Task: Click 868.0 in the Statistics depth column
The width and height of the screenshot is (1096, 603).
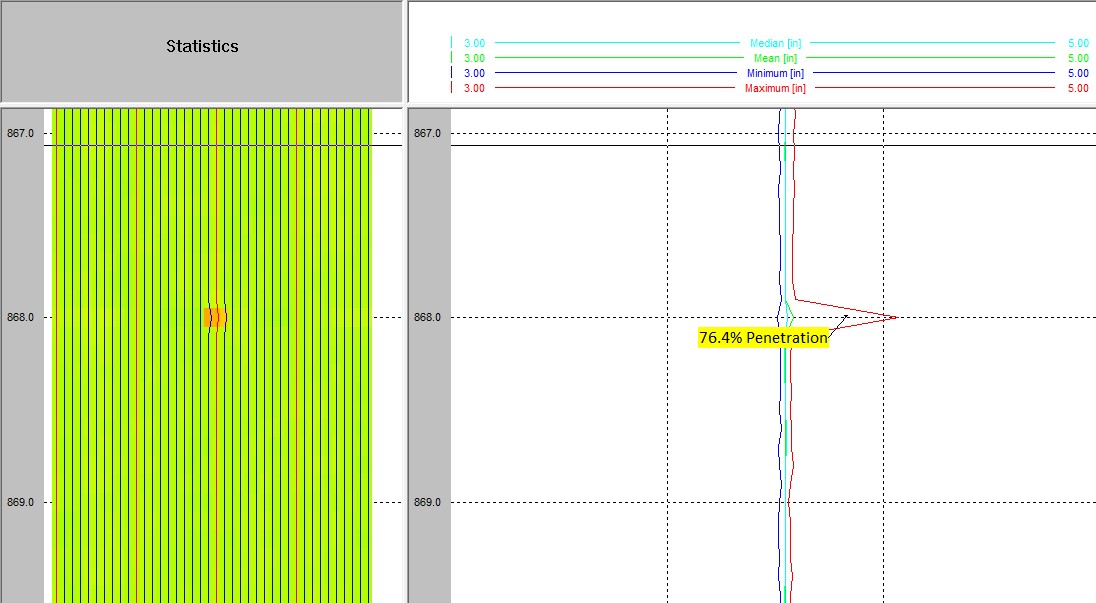Action: [x=21, y=317]
